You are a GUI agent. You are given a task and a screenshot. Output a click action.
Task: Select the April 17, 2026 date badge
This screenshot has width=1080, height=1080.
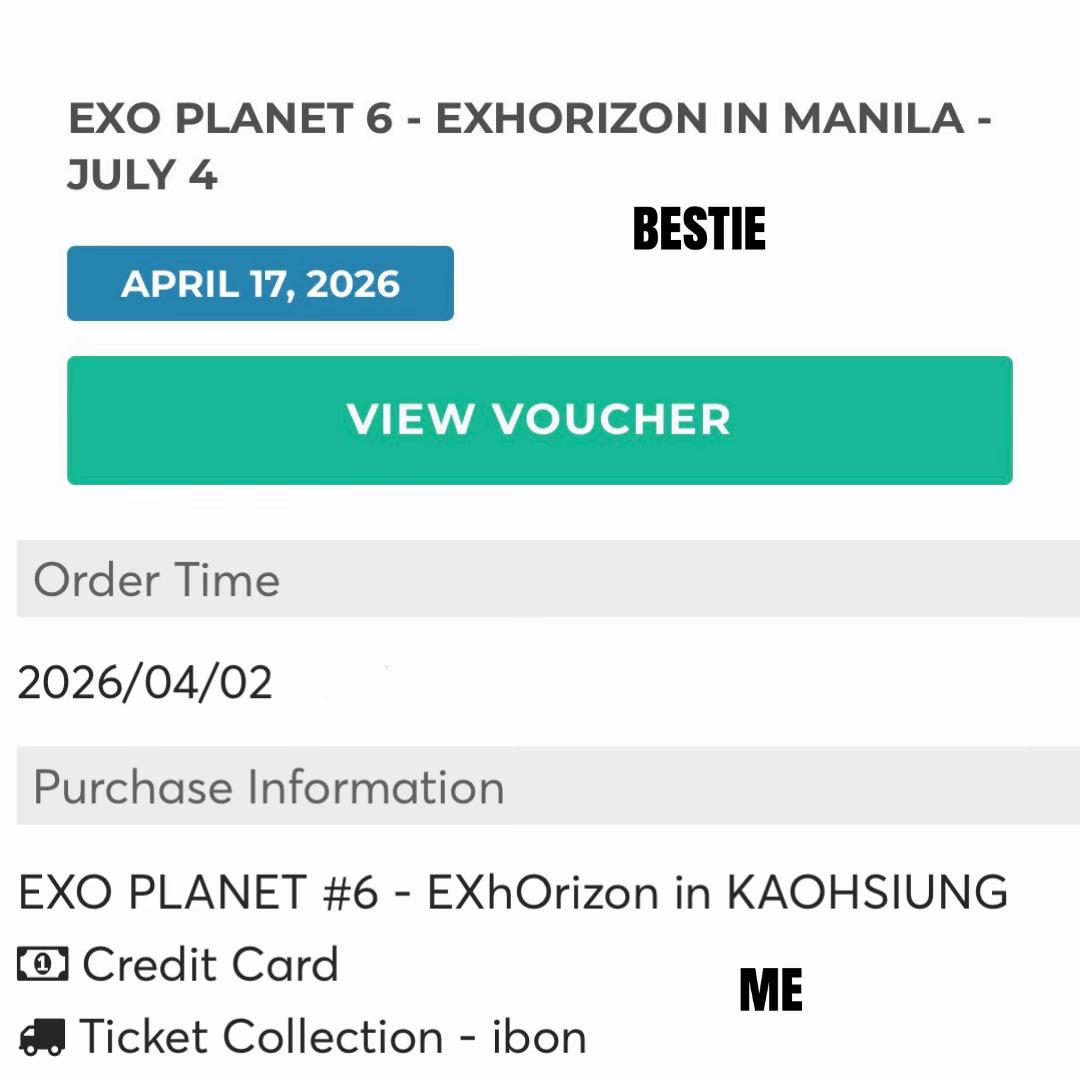tap(260, 283)
